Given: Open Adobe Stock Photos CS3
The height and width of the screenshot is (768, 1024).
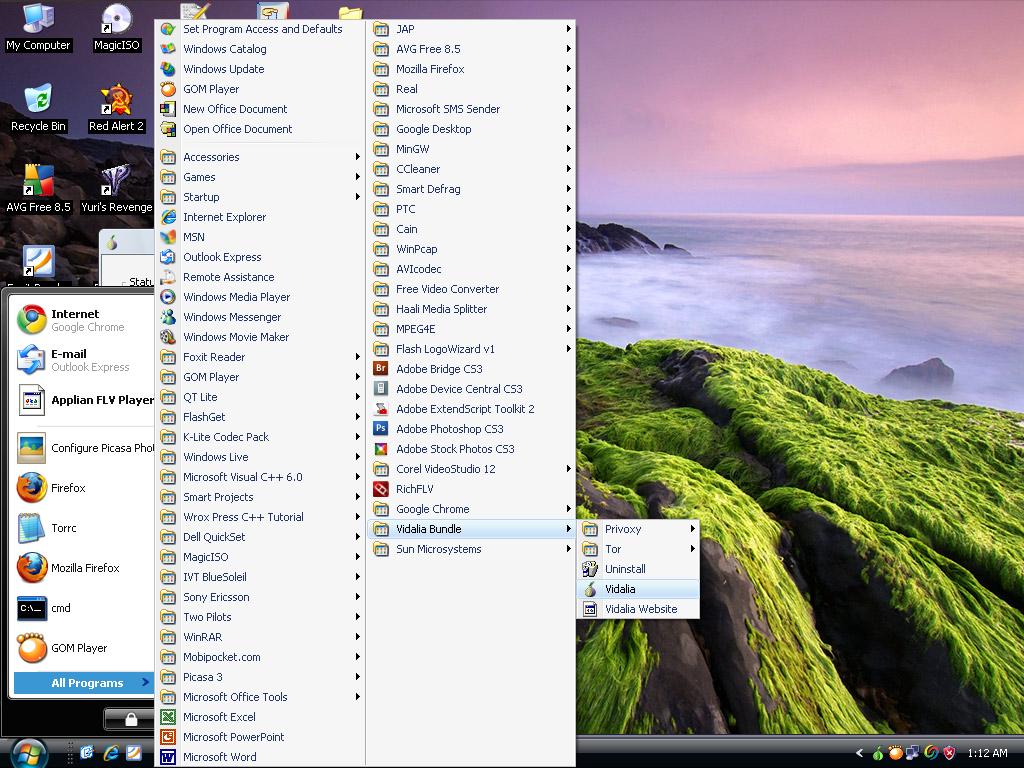Looking at the screenshot, I should (x=471, y=449).
